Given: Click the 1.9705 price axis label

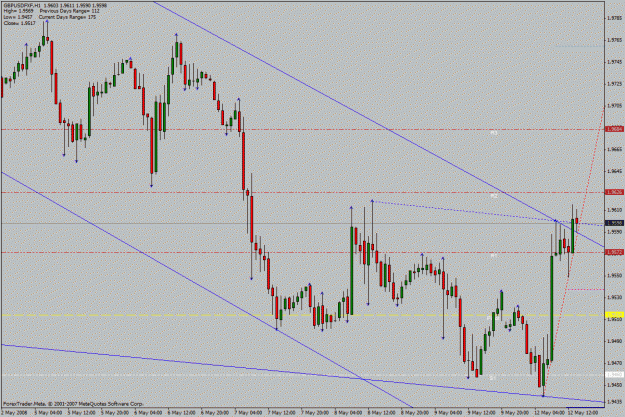Looking at the screenshot, I should click(x=614, y=106).
